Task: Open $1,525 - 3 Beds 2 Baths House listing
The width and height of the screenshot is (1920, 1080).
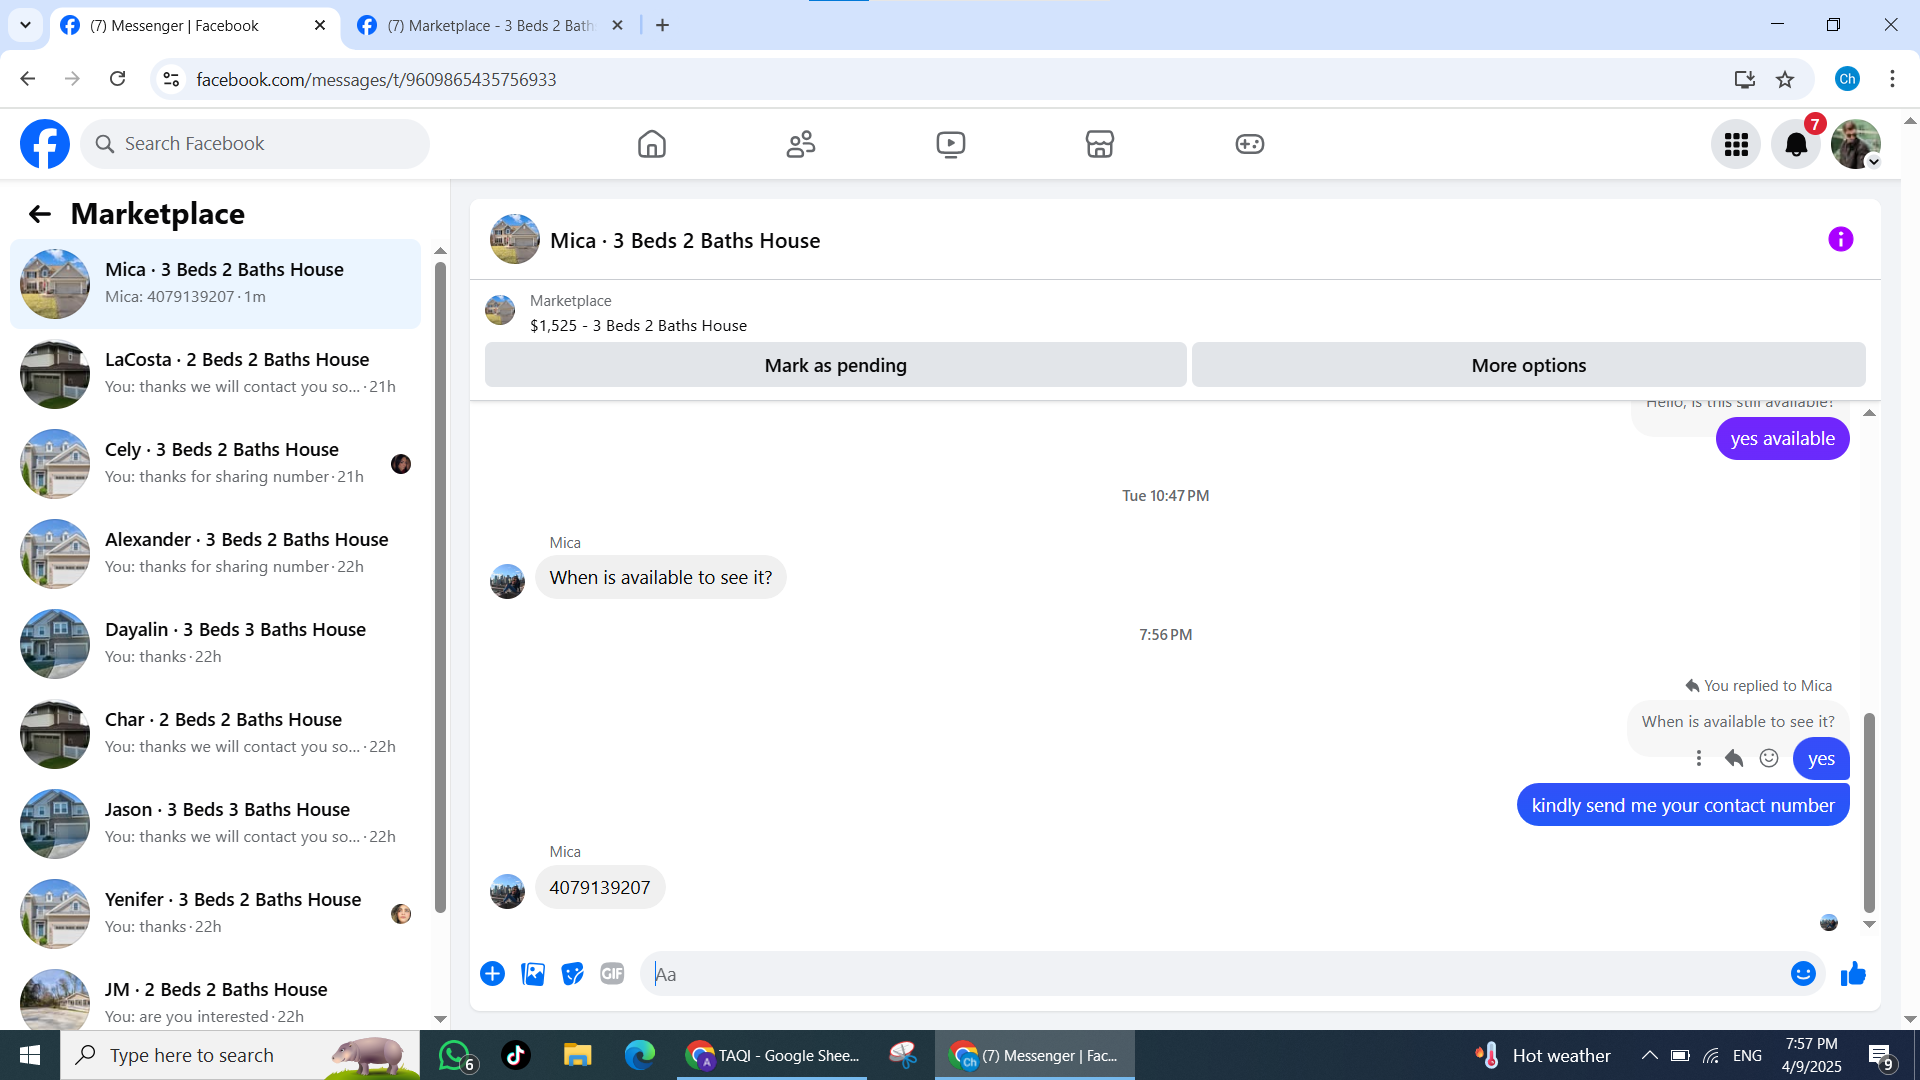Action: point(638,326)
